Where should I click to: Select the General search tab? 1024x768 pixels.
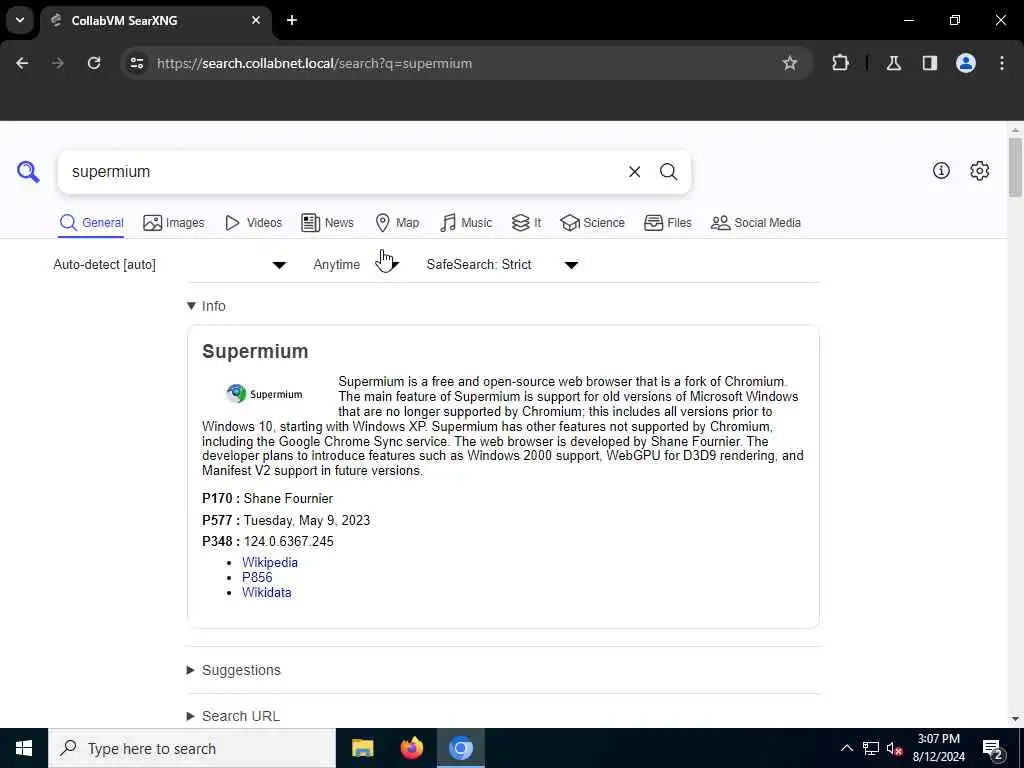(x=91, y=223)
